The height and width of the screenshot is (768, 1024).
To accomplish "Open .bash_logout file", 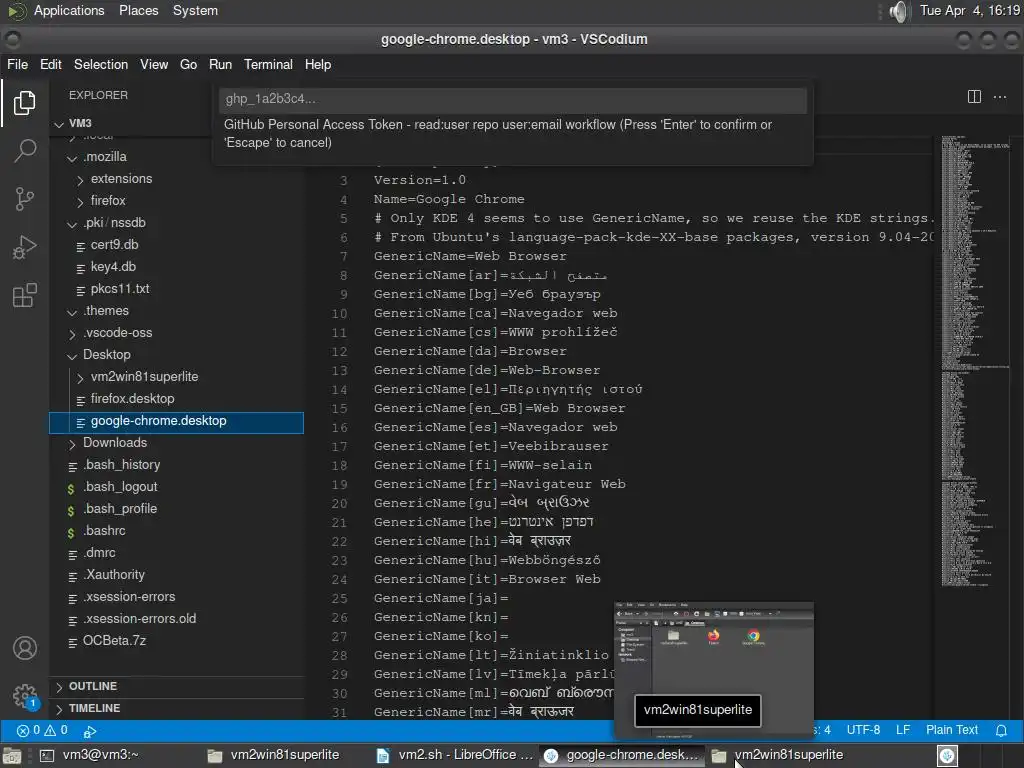I will pyautogui.click(x=120, y=487).
